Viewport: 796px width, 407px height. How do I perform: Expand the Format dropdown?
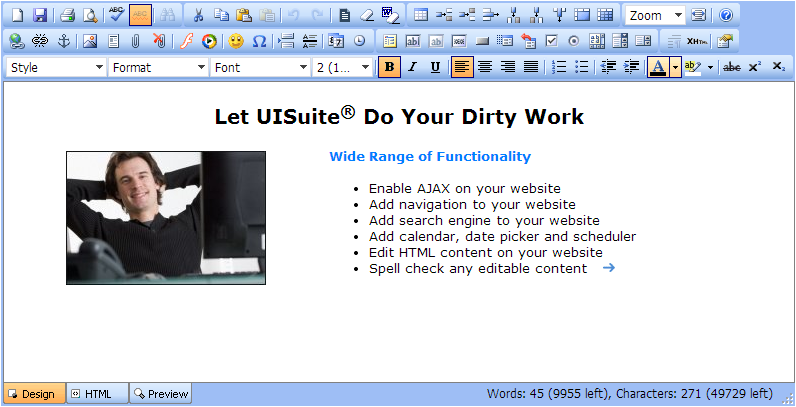pos(158,67)
